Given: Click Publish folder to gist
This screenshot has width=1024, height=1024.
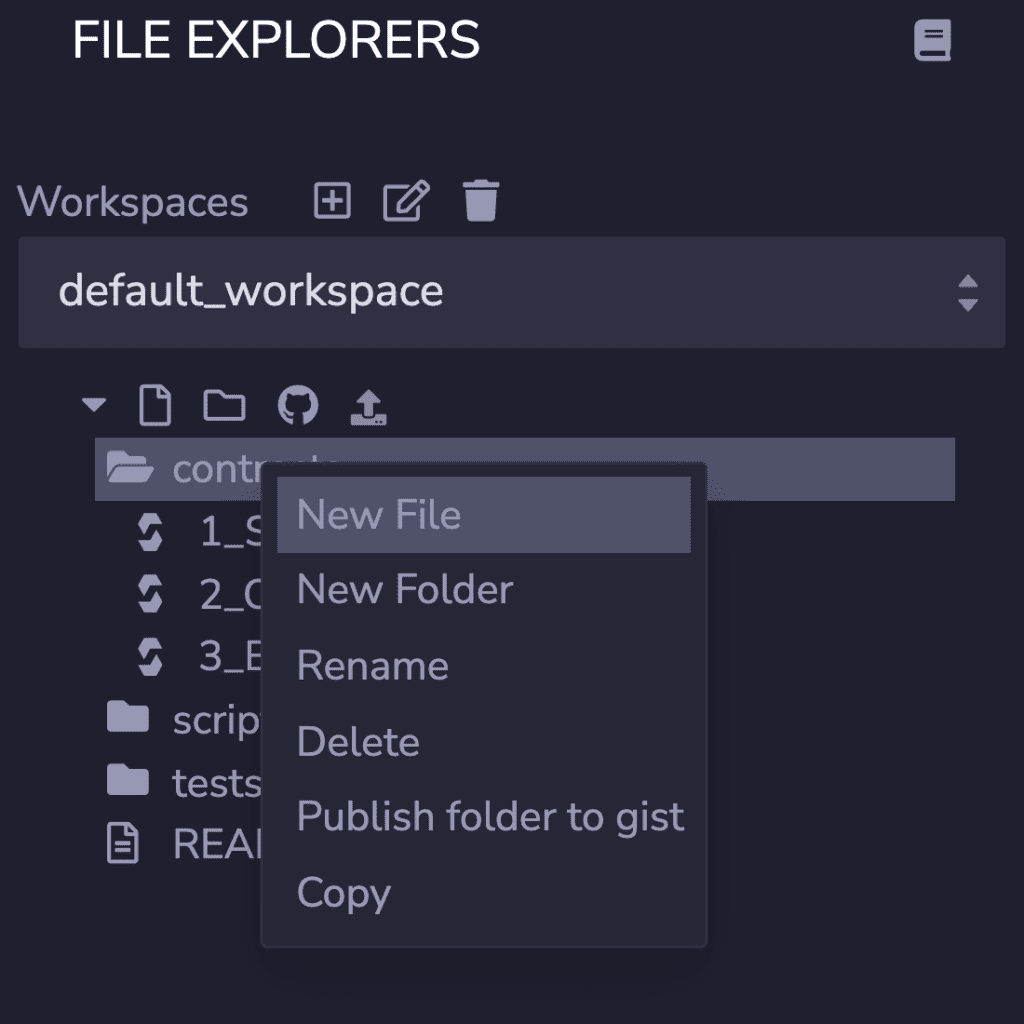Looking at the screenshot, I should click(x=490, y=817).
